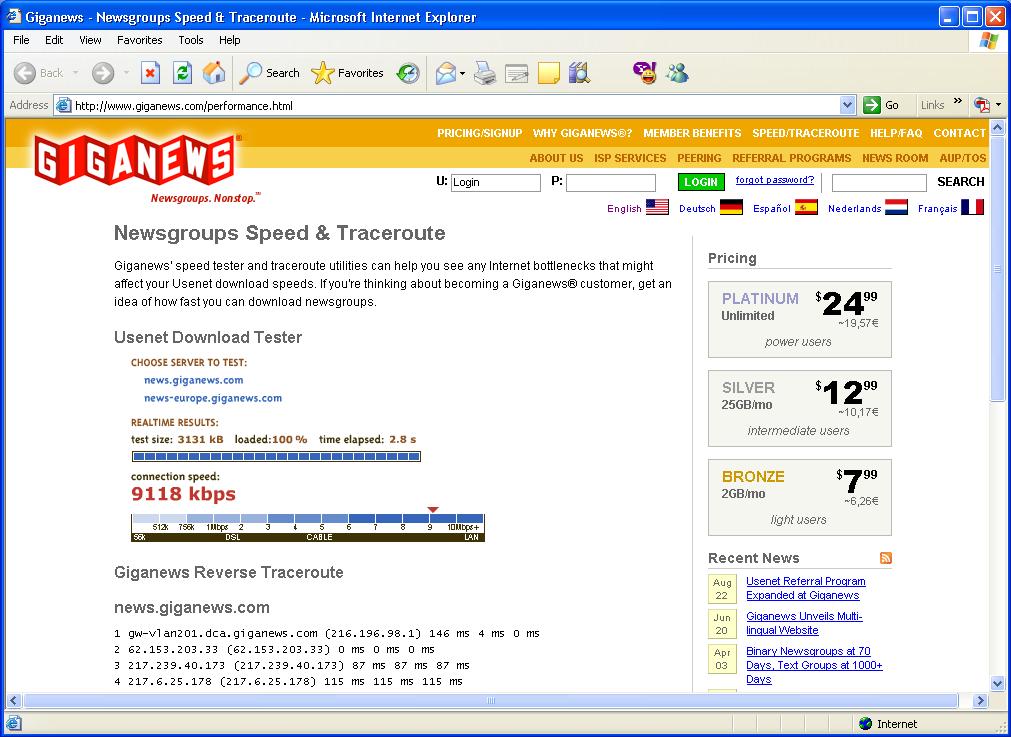Open PRICING/SIGNUP navigation link
Screen dimensions: 1011x737
tap(480, 133)
